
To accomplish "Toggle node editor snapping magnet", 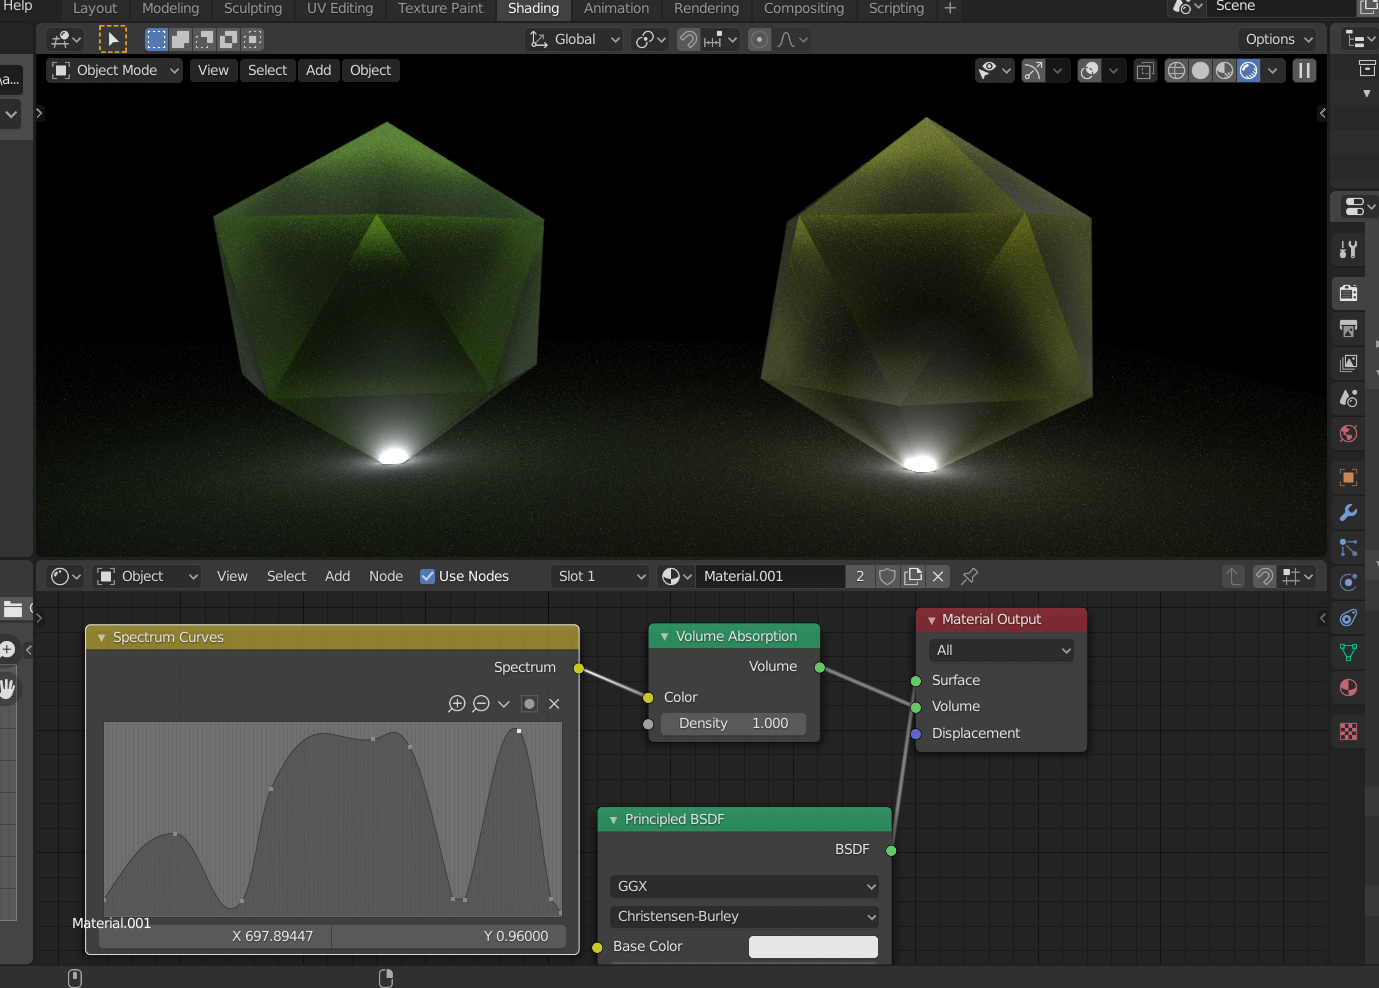I will pos(1264,576).
